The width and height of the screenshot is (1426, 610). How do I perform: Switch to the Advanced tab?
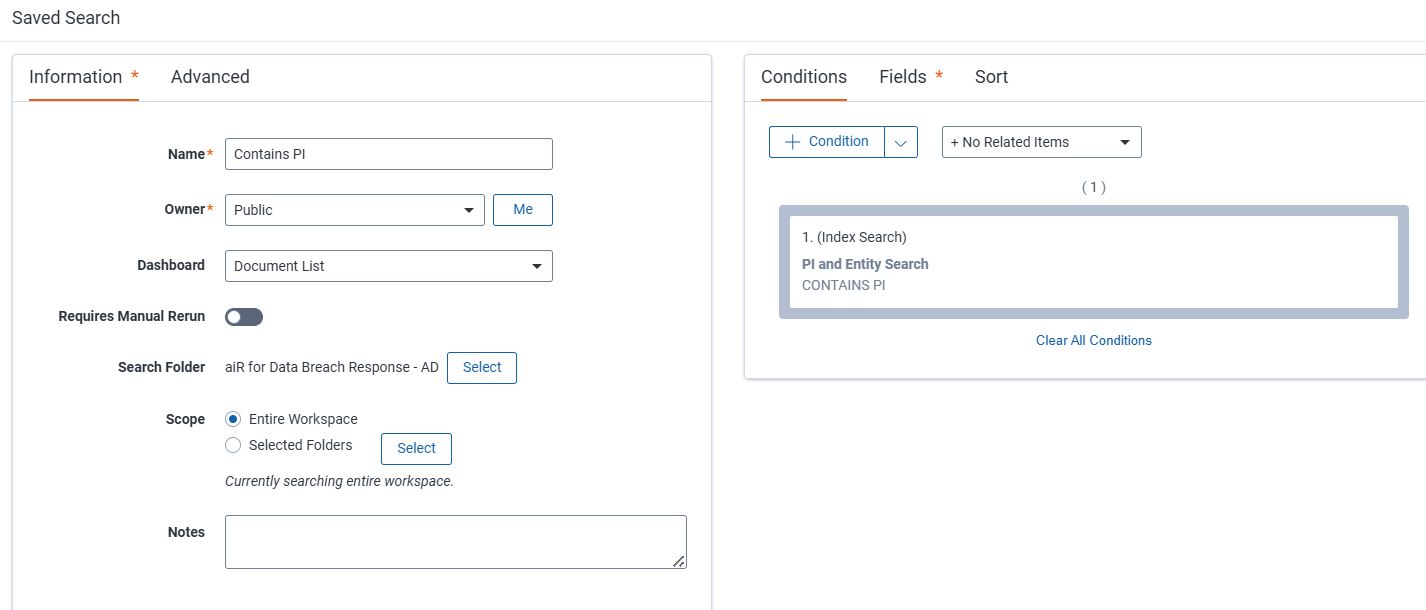tap(210, 76)
